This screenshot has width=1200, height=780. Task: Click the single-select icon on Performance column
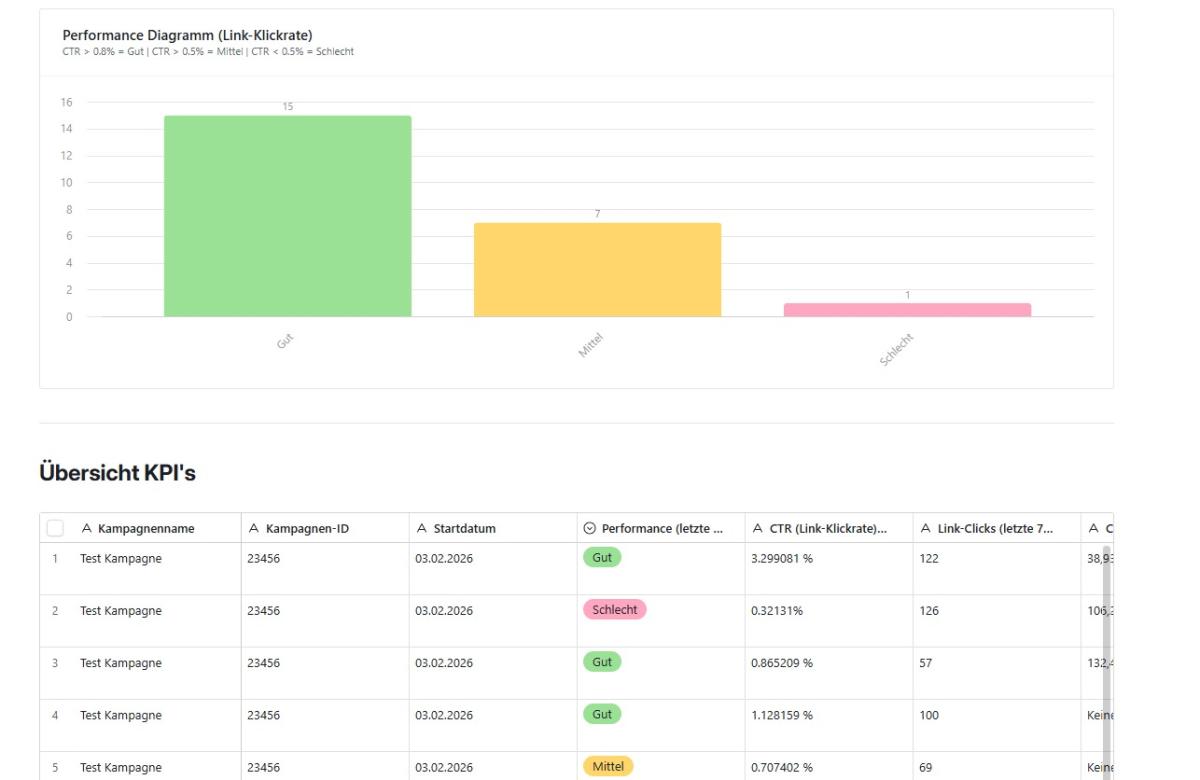[x=589, y=527]
